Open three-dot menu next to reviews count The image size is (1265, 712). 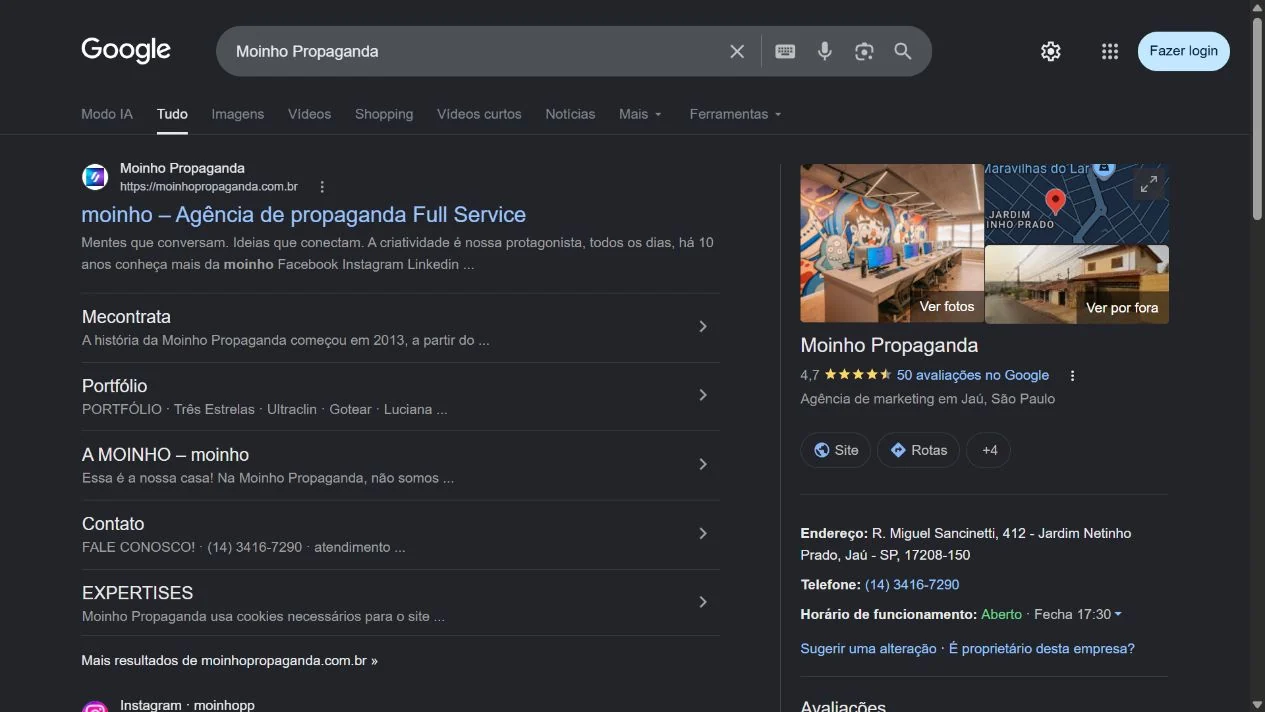[1072, 376]
